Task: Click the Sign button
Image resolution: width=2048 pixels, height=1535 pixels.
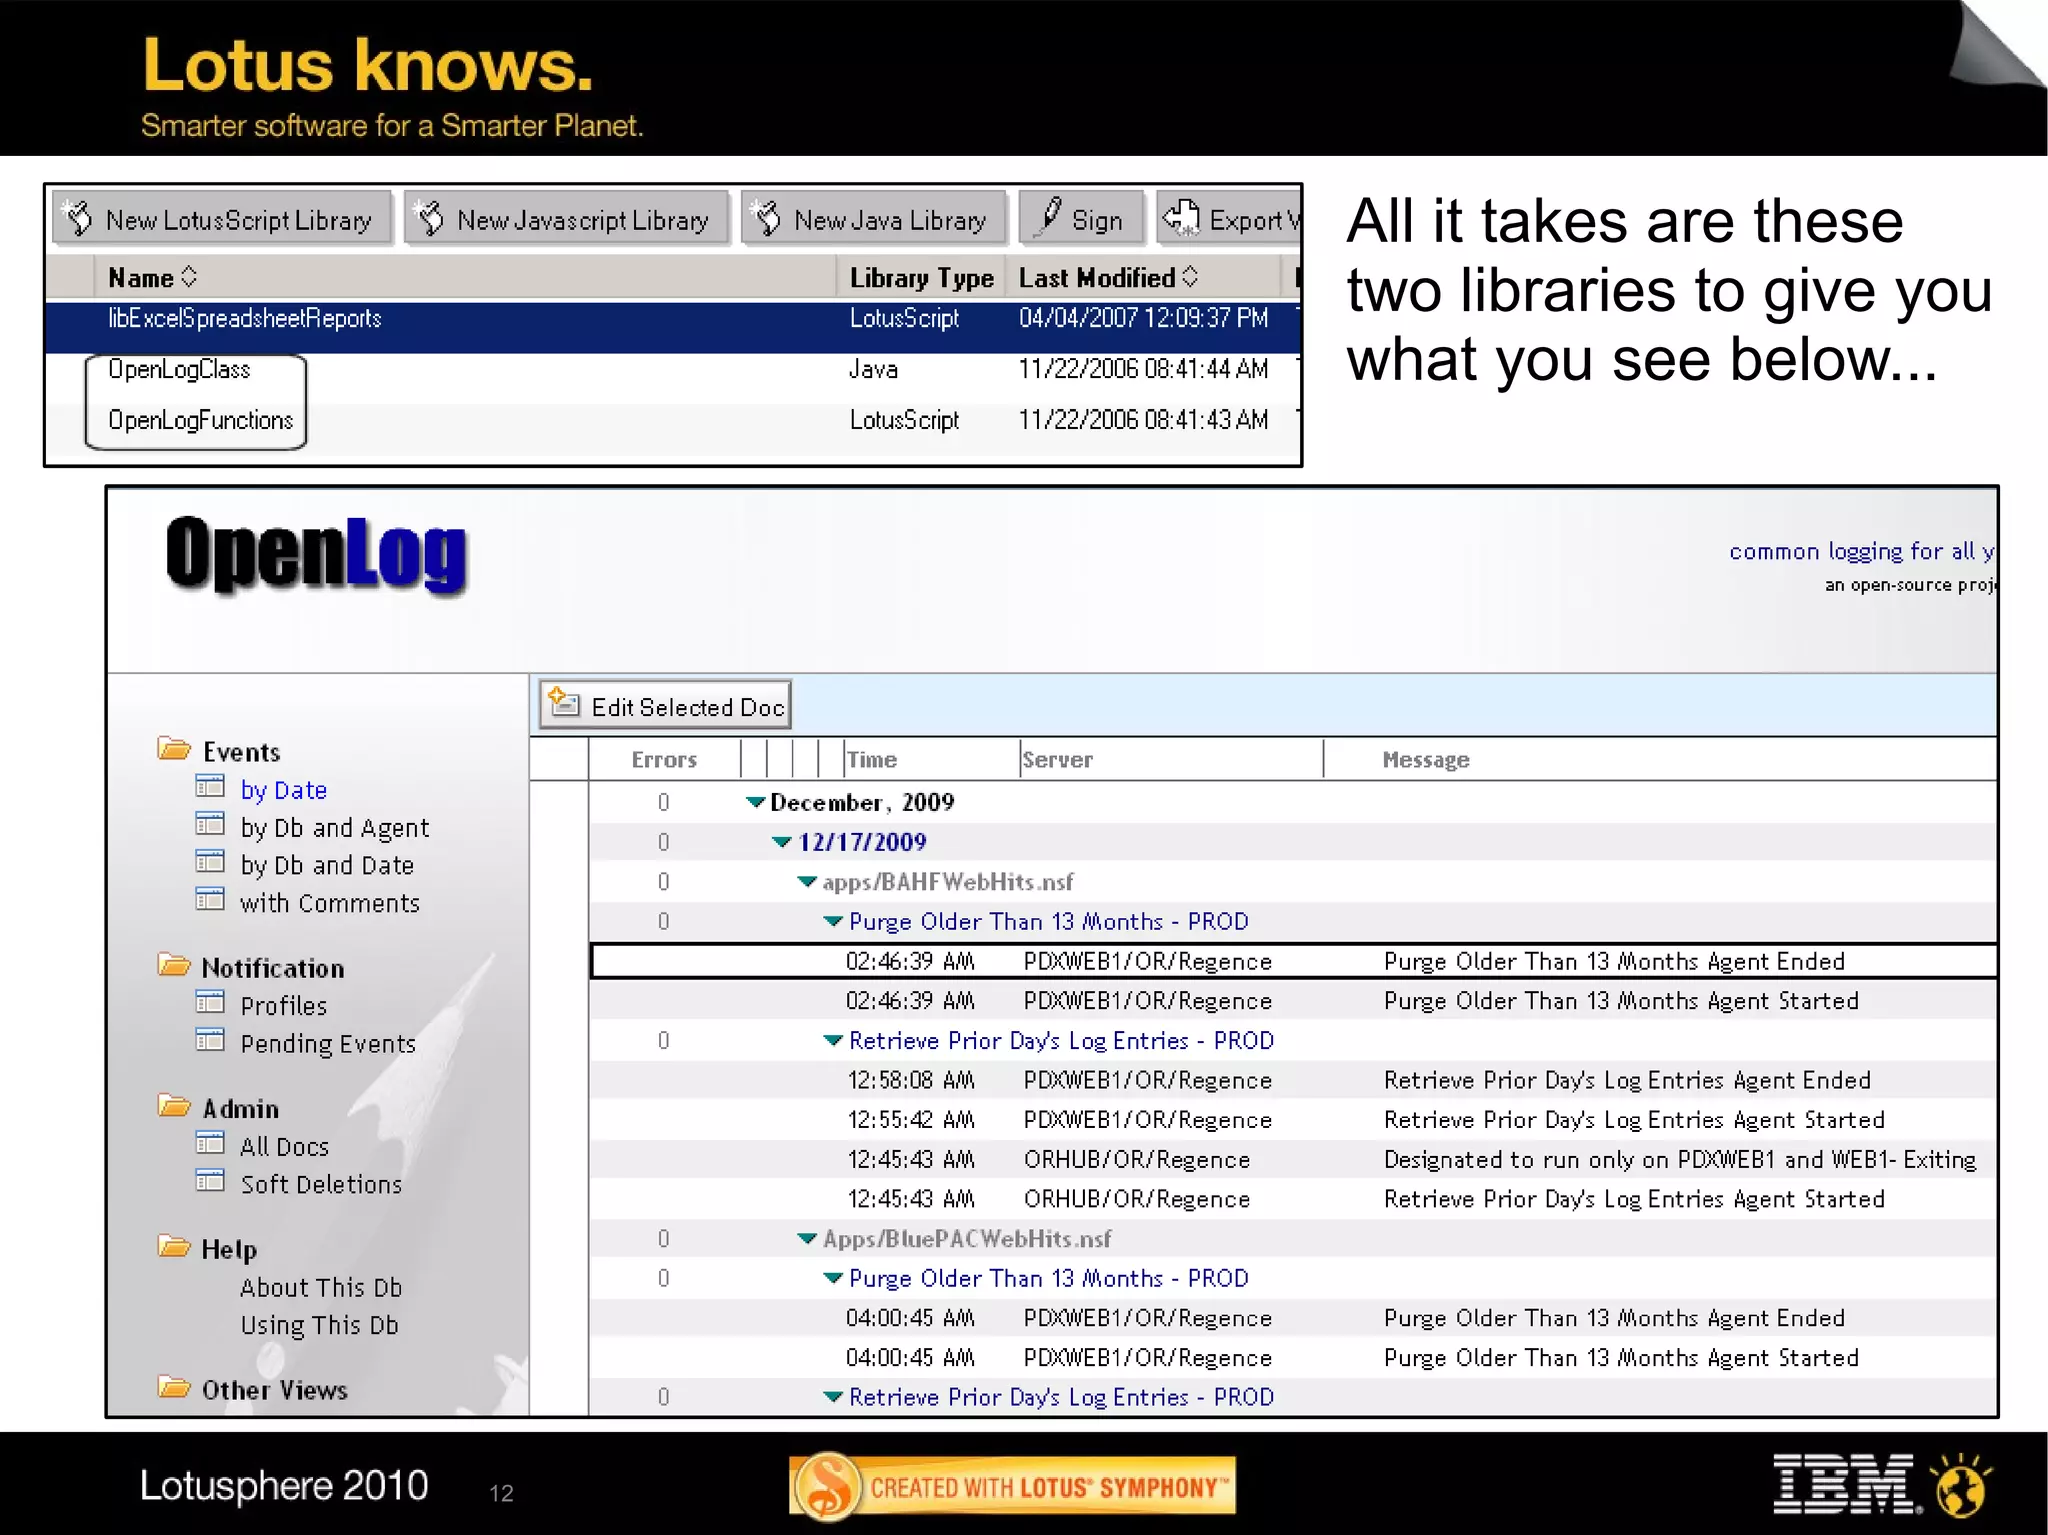Action: [x=1081, y=219]
